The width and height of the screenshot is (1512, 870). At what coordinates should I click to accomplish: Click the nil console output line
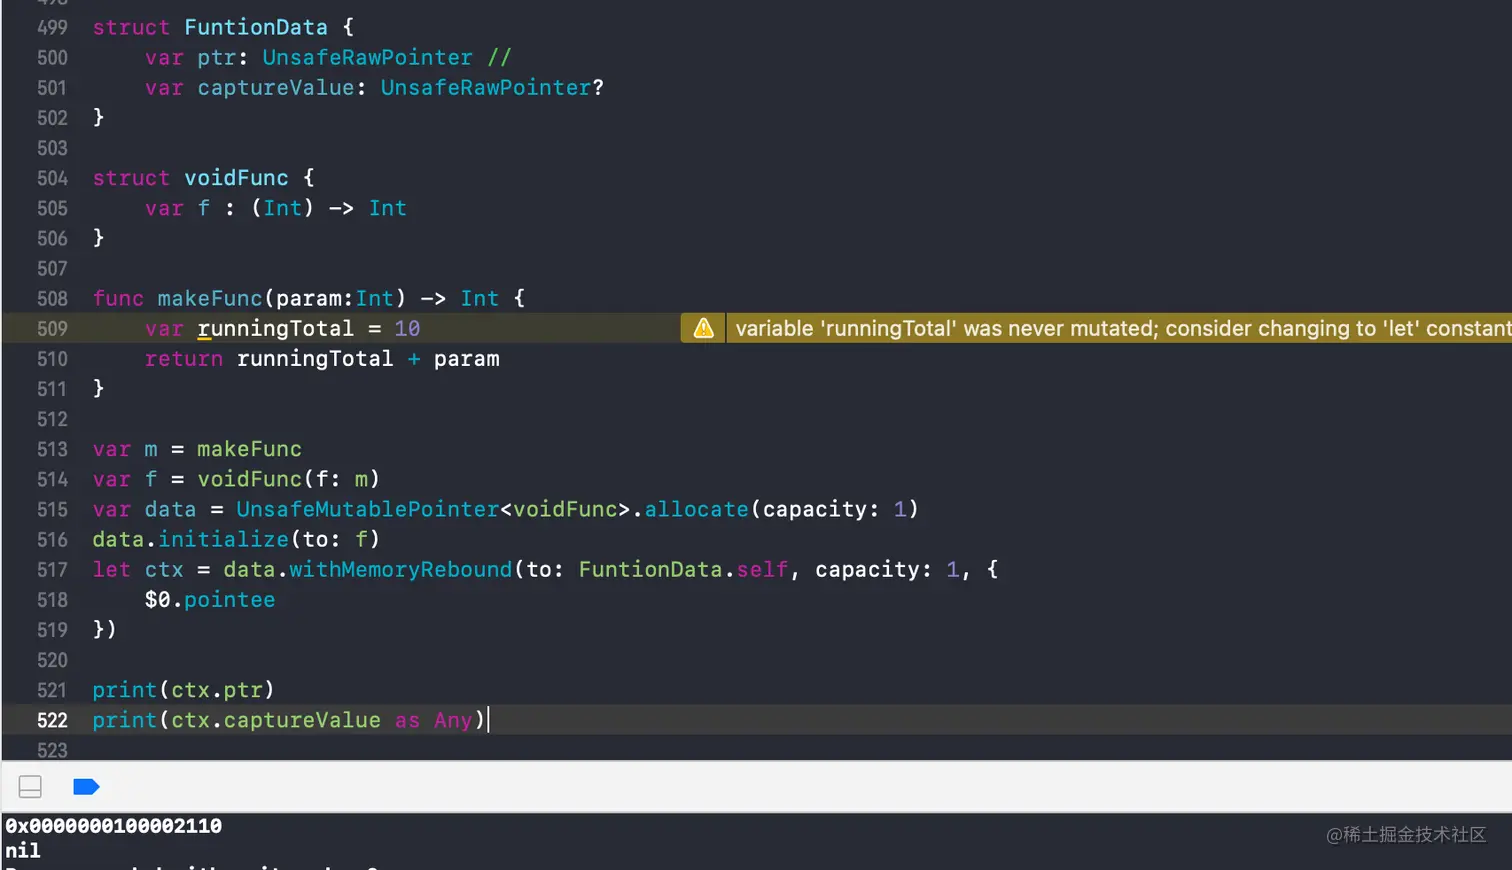[x=23, y=851]
